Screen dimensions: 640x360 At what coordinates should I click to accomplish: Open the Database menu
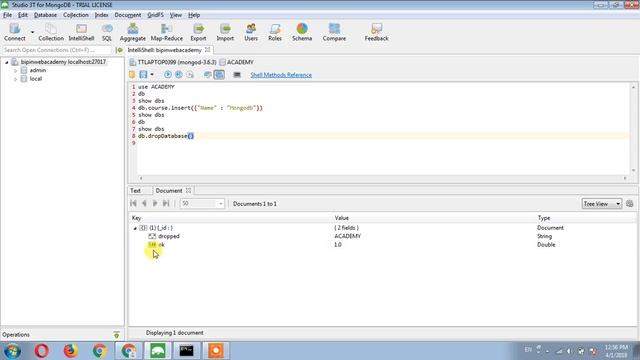[45, 15]
